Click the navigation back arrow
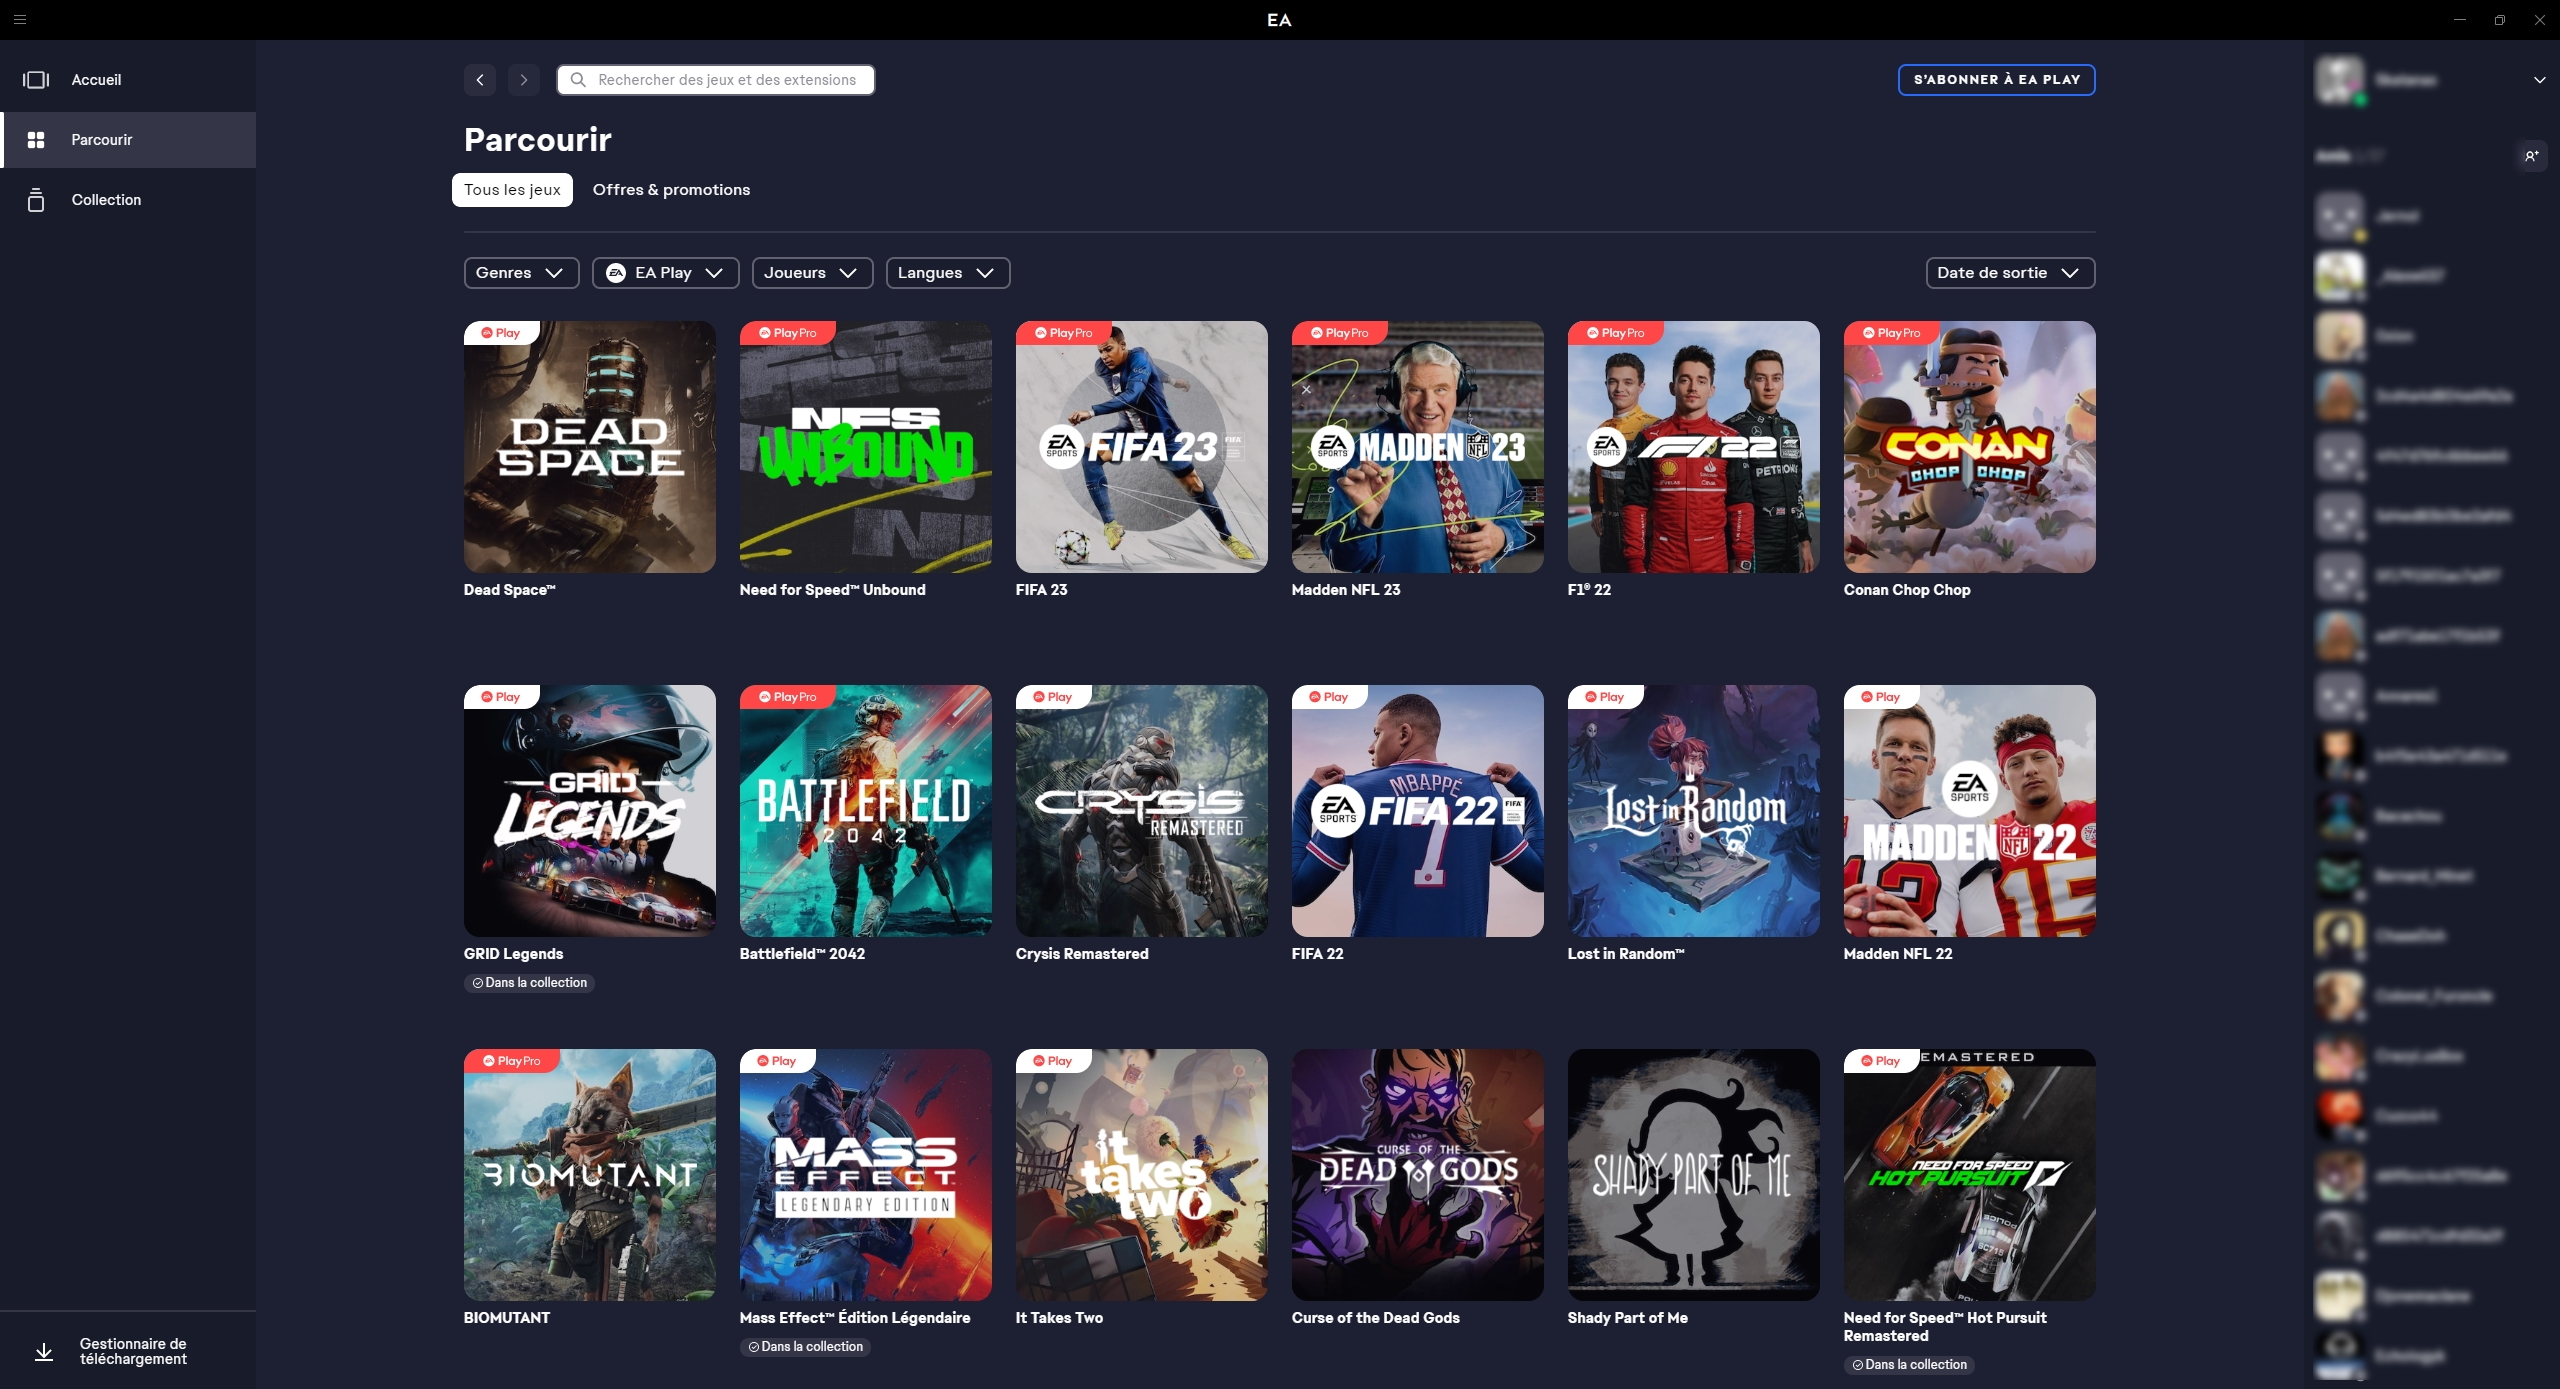Viewport: 2560px width, 1389px height. (x=481, y=79)
